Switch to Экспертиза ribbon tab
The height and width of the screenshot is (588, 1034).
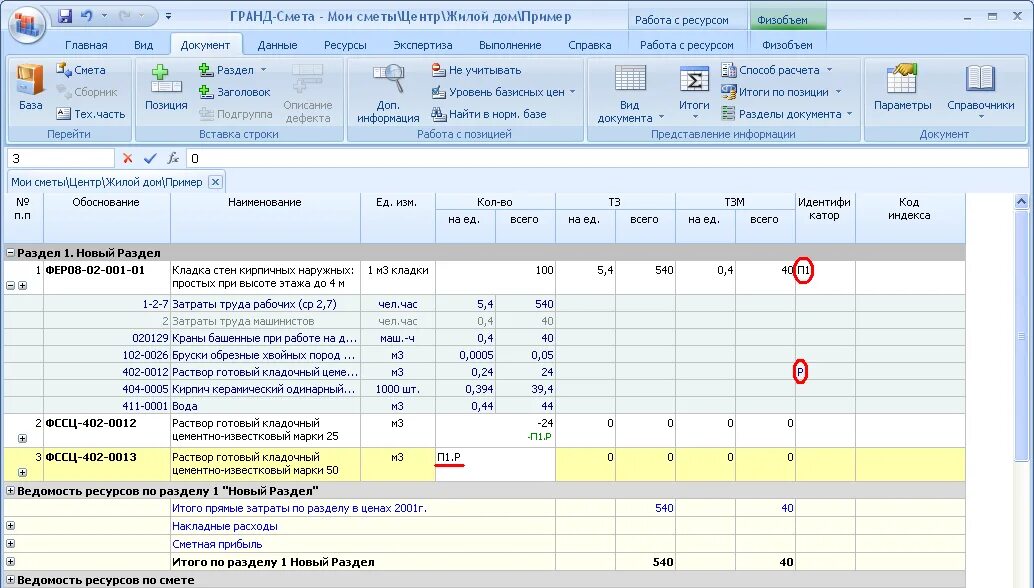coord(423,45)
